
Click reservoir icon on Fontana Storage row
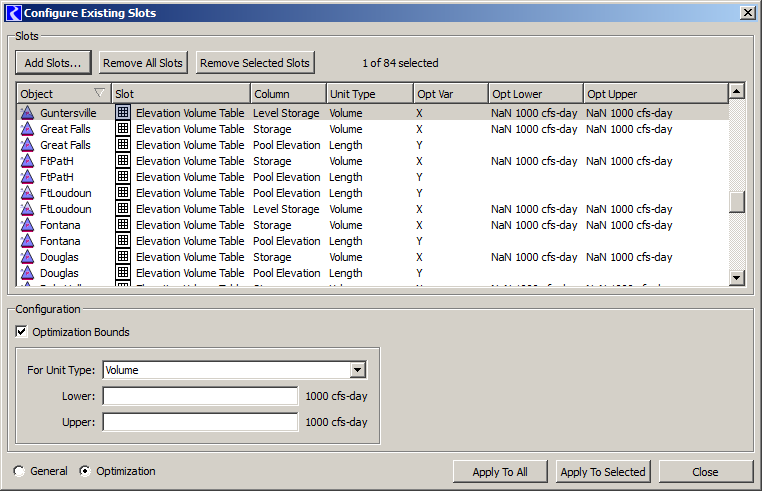(x=27, y=225)
